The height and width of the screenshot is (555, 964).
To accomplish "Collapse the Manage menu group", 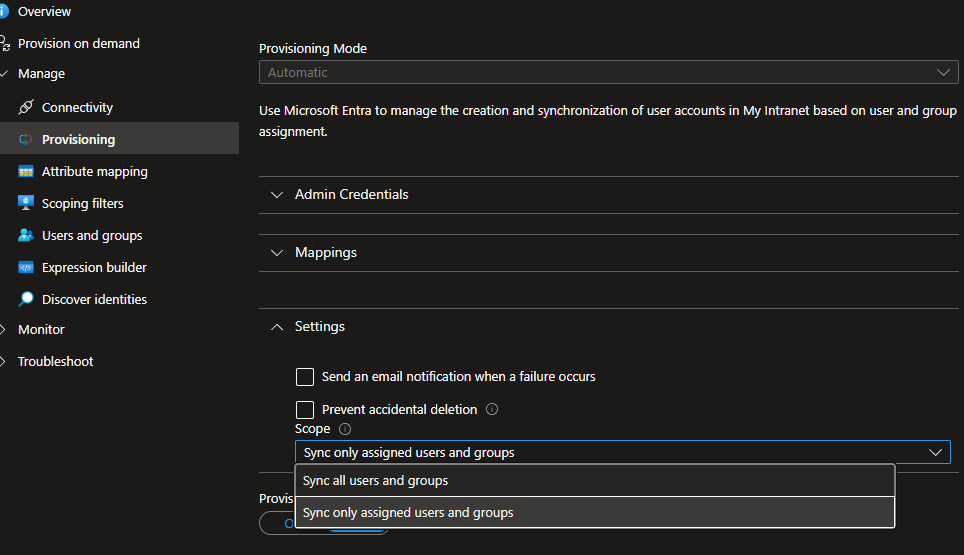I will click(4, 73).
